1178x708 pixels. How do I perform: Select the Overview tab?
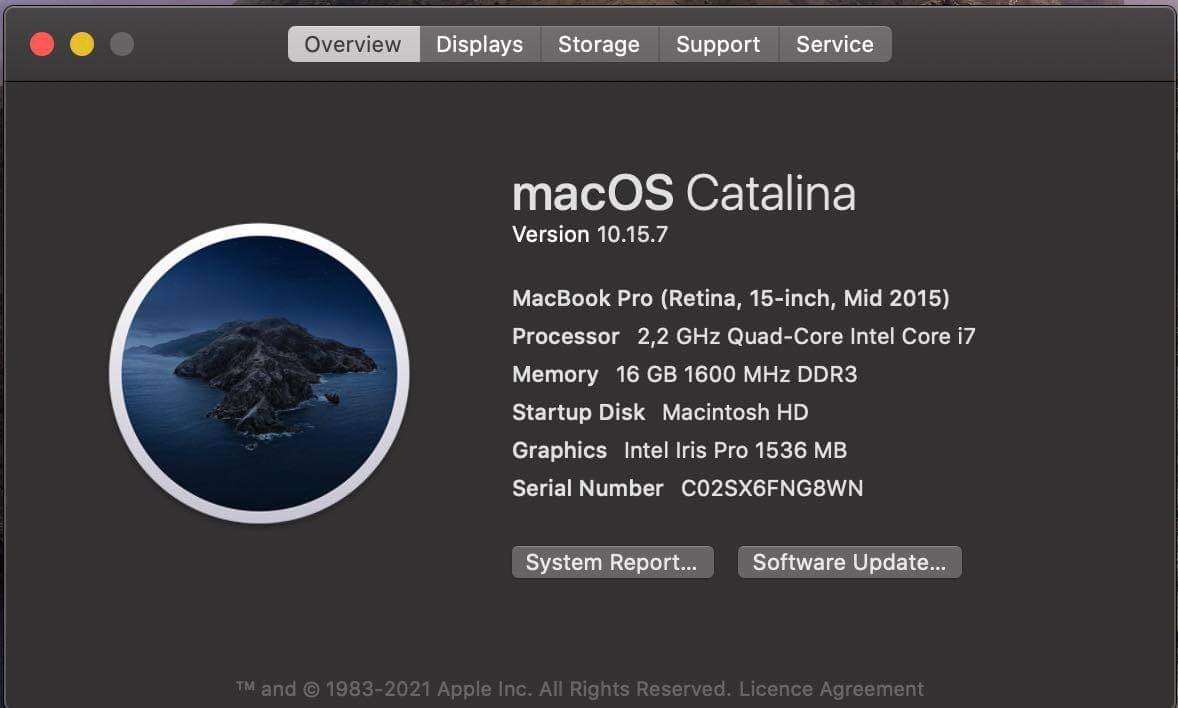click(353, 44)
